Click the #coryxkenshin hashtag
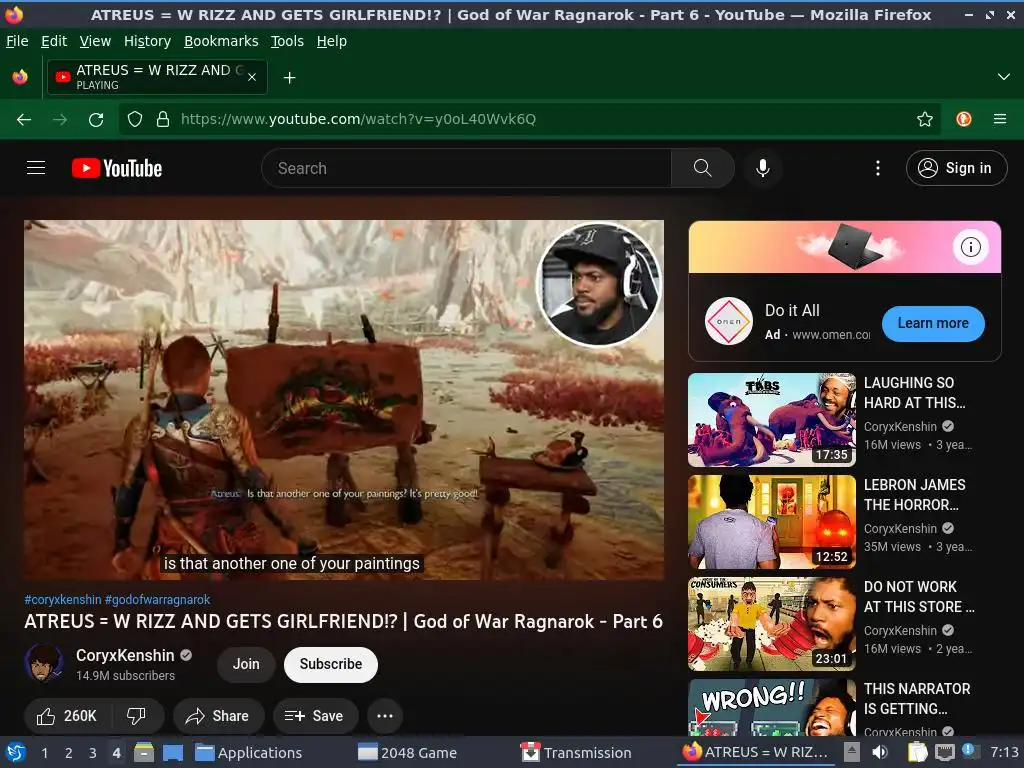Image resolution: width=1024 pixels, height=768 pixels. tap(63, 600)
